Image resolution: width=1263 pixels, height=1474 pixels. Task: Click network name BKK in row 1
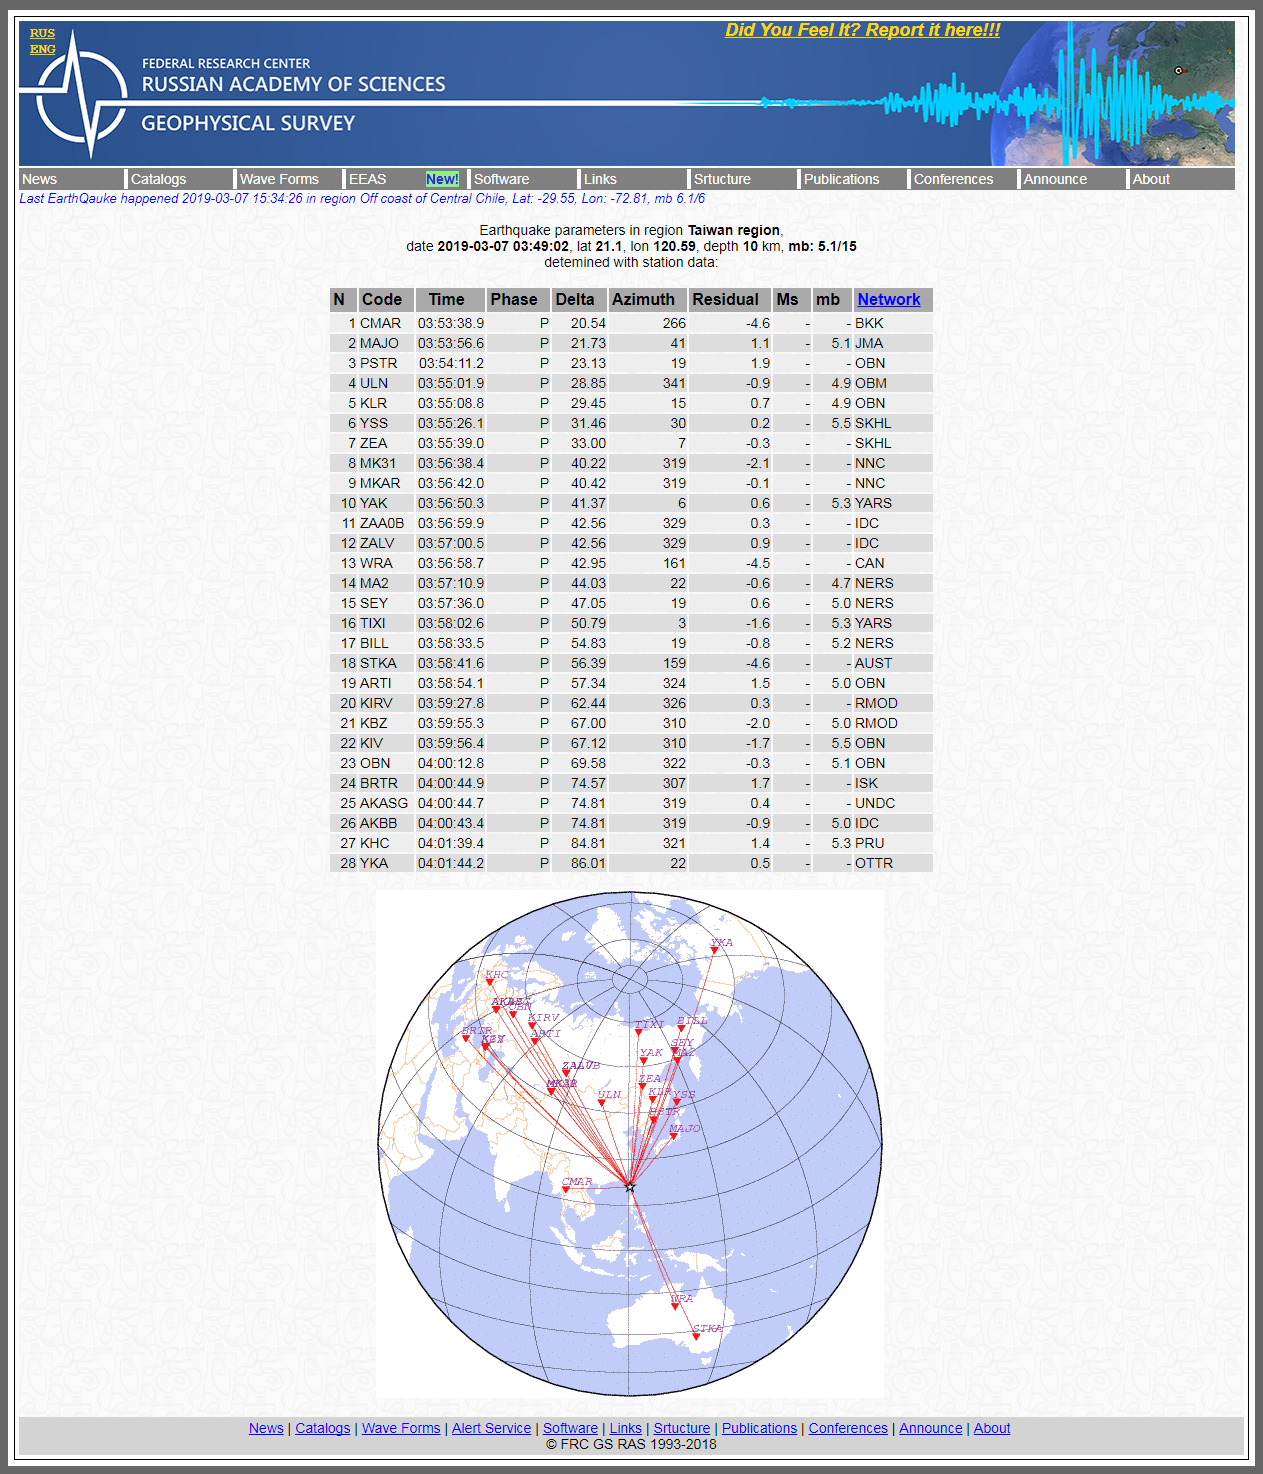pyautogui.click(x=869, y=323)
